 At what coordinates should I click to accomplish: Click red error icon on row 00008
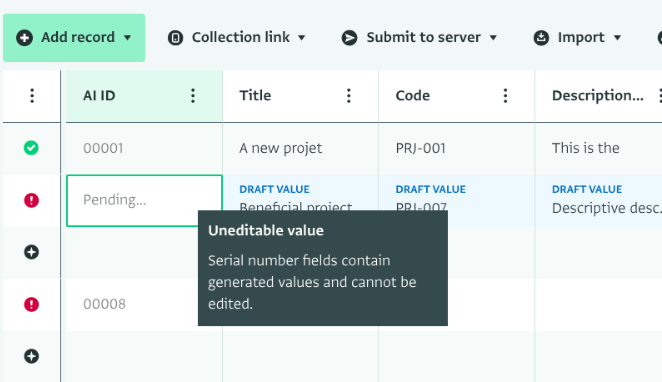click(31, 304)
